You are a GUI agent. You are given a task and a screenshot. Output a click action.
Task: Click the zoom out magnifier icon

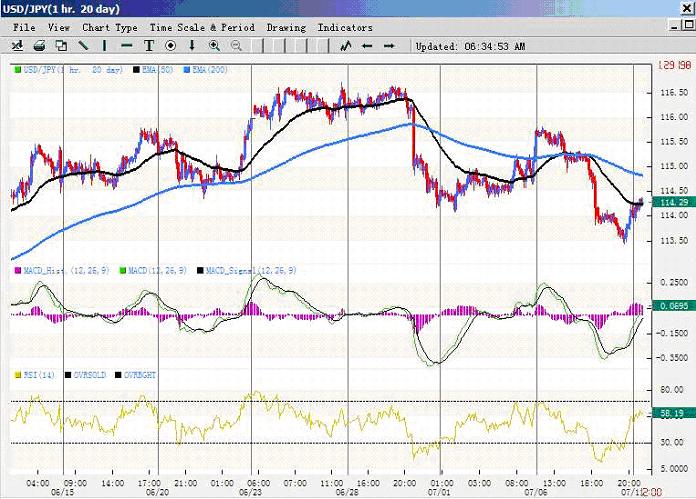[x=236, y=46]
